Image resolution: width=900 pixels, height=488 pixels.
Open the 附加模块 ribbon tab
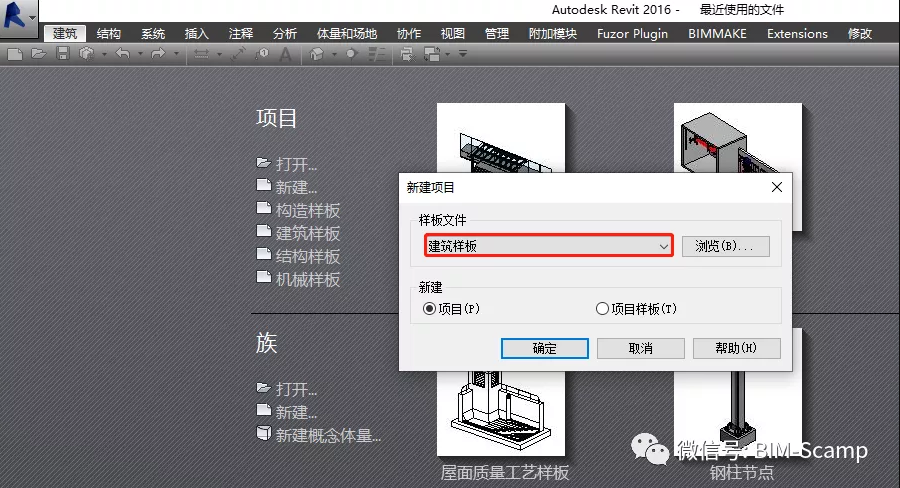pyautogui.click(x=553, y=33)
